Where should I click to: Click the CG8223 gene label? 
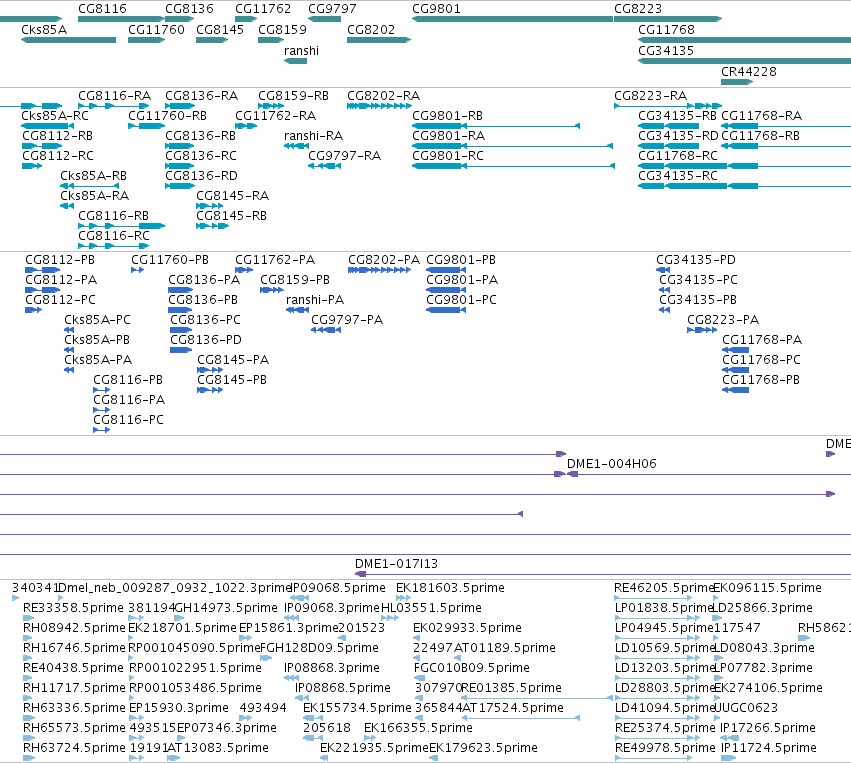(638, 9)
